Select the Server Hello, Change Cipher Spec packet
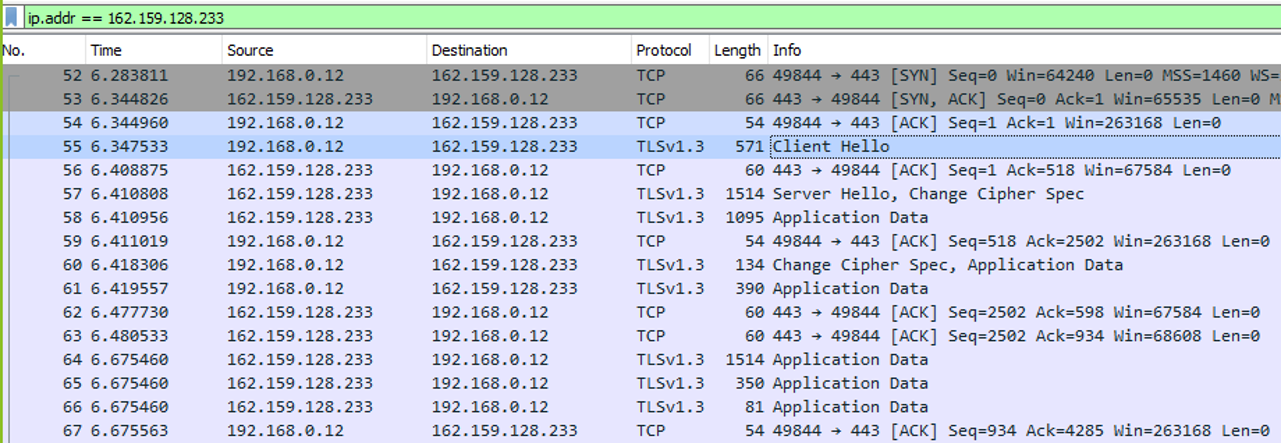The image size is (1281, 443). [x=640, y=194]
